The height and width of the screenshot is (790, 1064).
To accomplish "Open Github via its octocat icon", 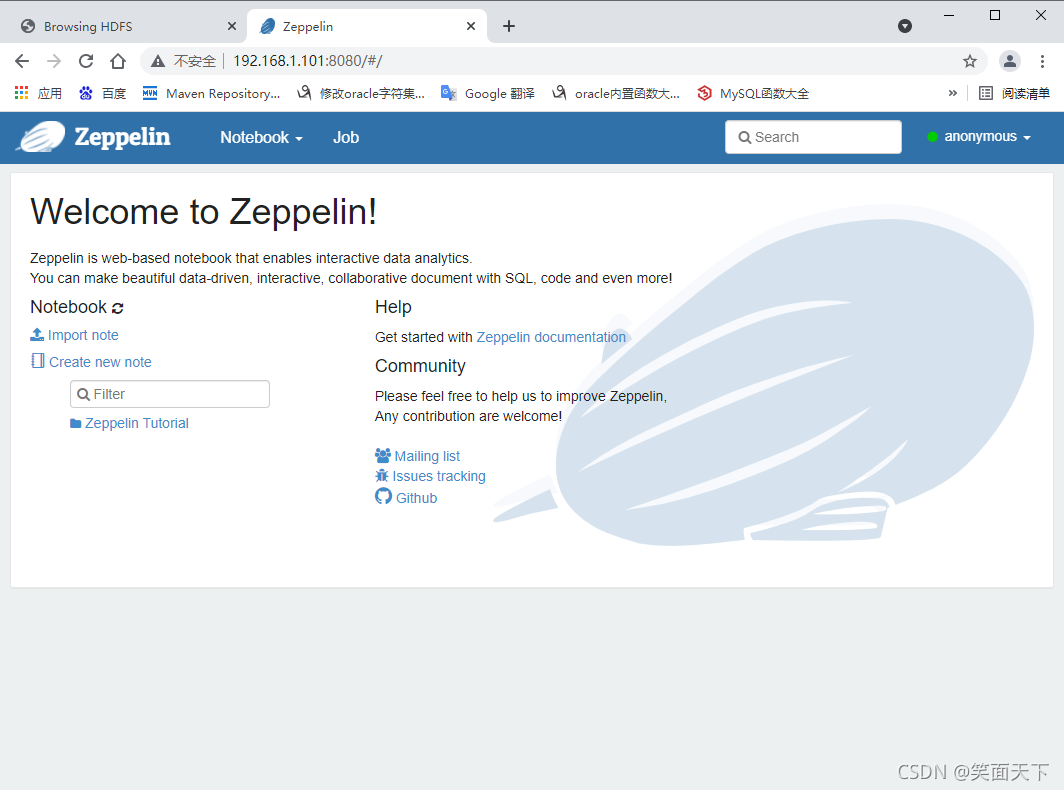I will (x=381, y=497).
